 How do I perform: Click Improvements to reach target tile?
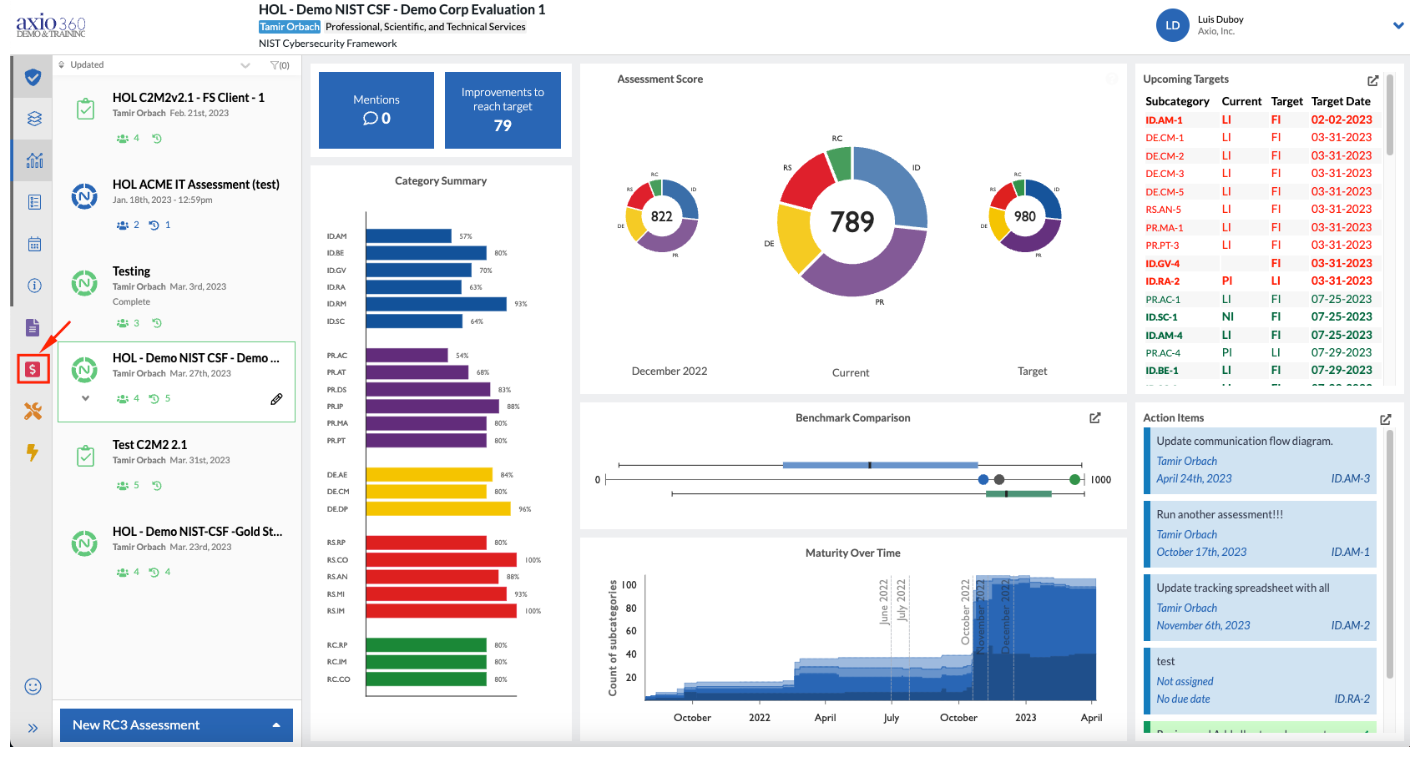[x=503, y=110]
